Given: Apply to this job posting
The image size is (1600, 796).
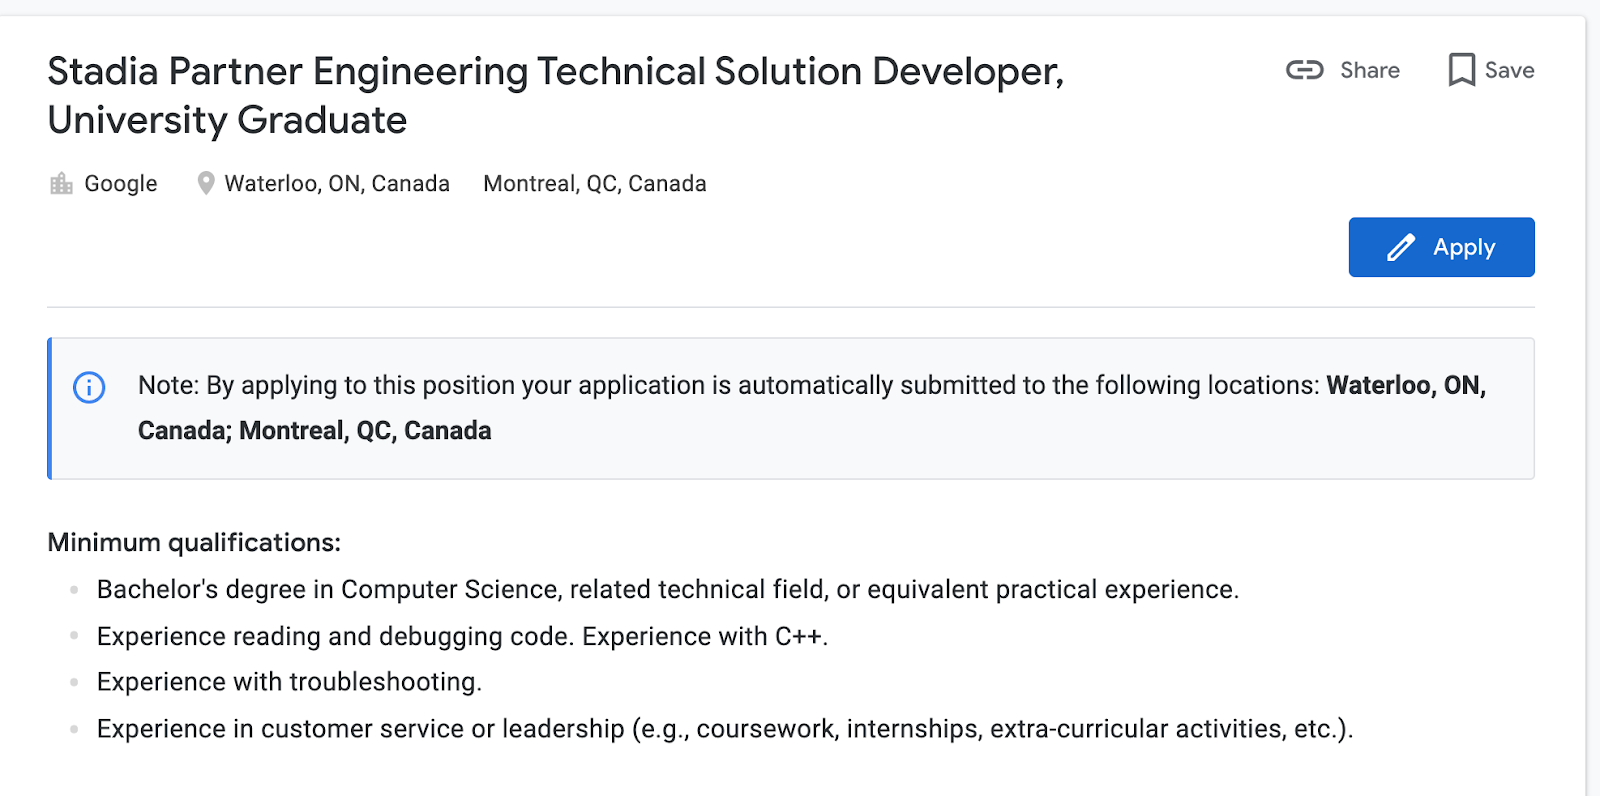Looking at the screenshot, I should pyautogui.click(x=1441, y=247).
